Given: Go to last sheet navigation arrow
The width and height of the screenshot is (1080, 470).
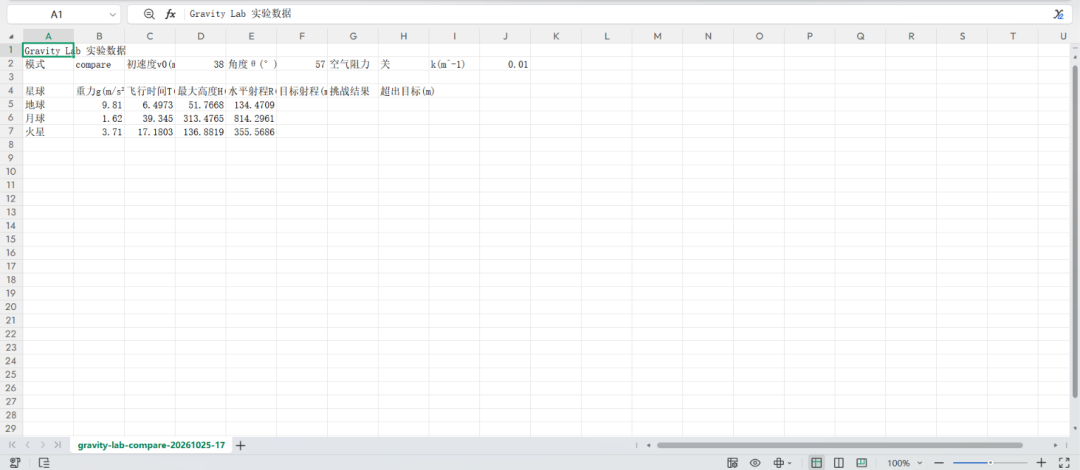Looking at the screenshot, I should click(57, 445).
